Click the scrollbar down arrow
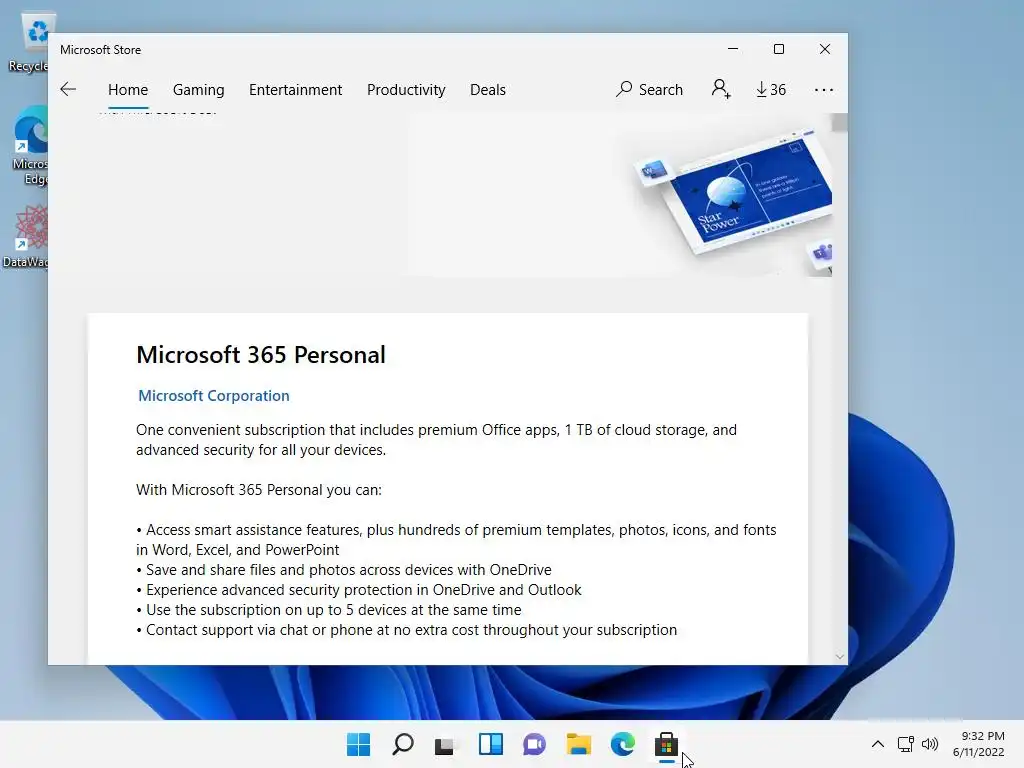Screen dimensions: 1024x768 click(840, 656)
